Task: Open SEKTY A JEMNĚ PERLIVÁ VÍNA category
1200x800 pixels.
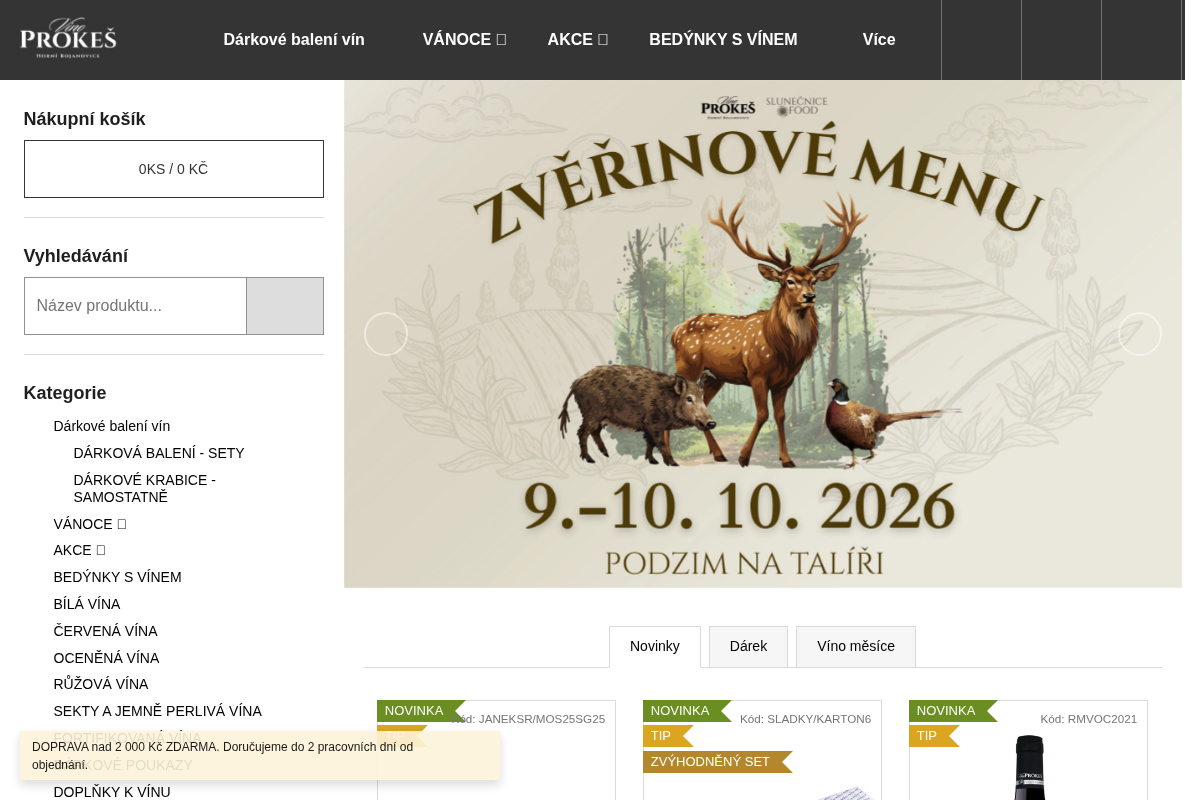Action: [158, 711]
